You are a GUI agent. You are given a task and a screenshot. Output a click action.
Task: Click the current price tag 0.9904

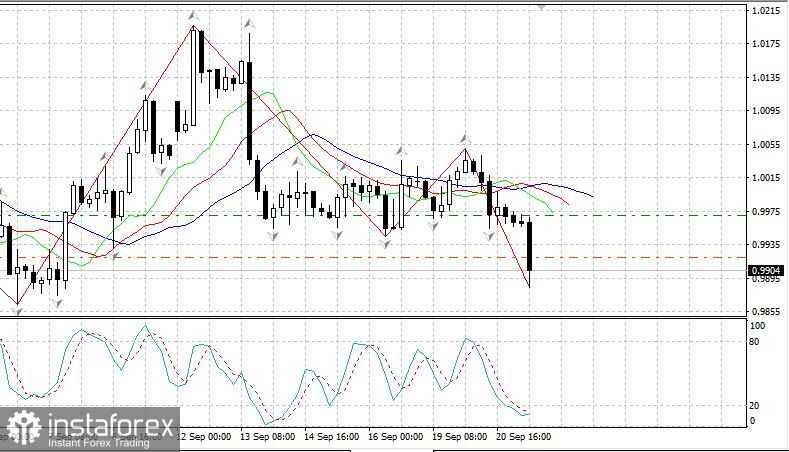point(765,270)
